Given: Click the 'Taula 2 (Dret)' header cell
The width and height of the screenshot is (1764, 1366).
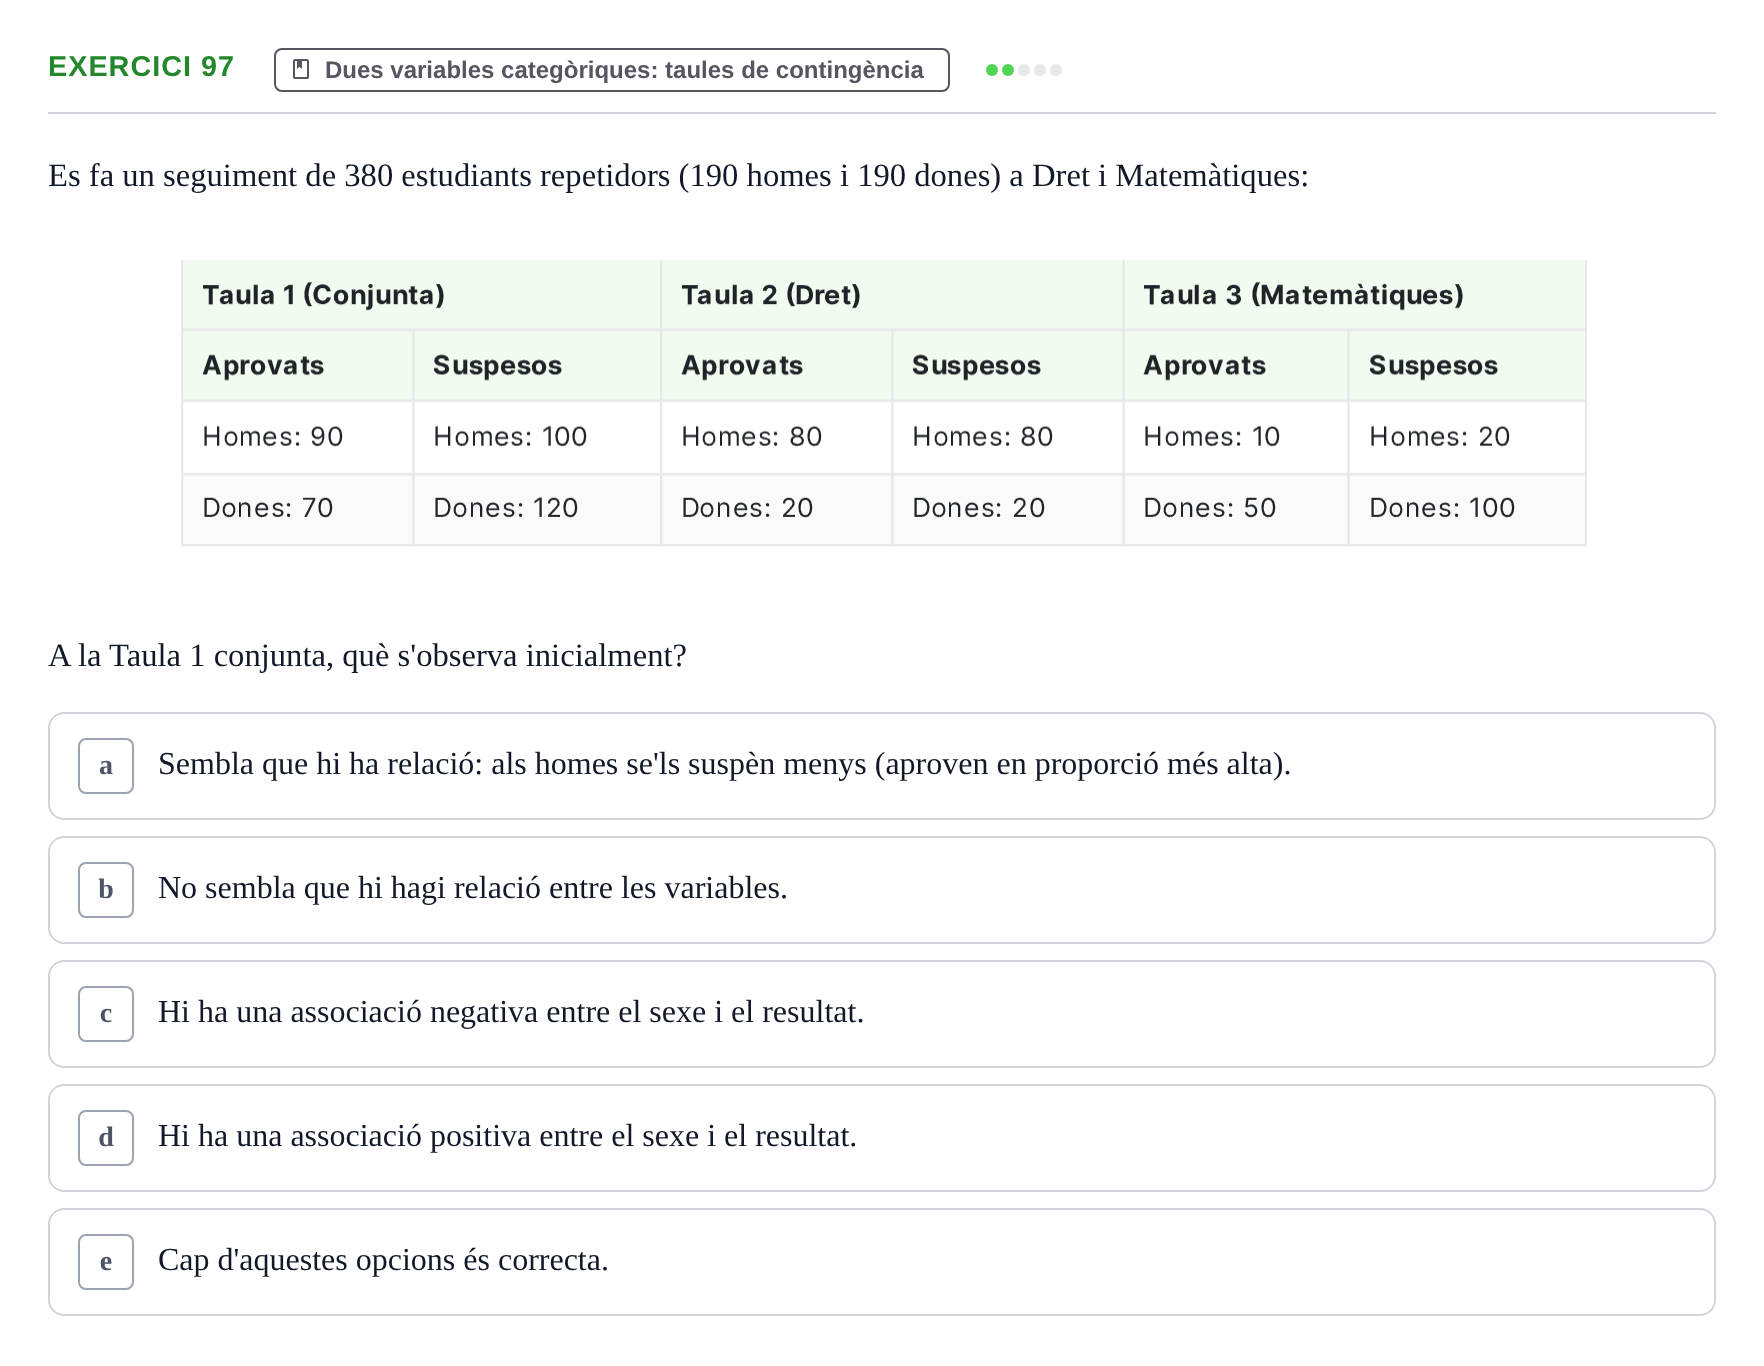Looking at the screenshot, I should 892,295.
